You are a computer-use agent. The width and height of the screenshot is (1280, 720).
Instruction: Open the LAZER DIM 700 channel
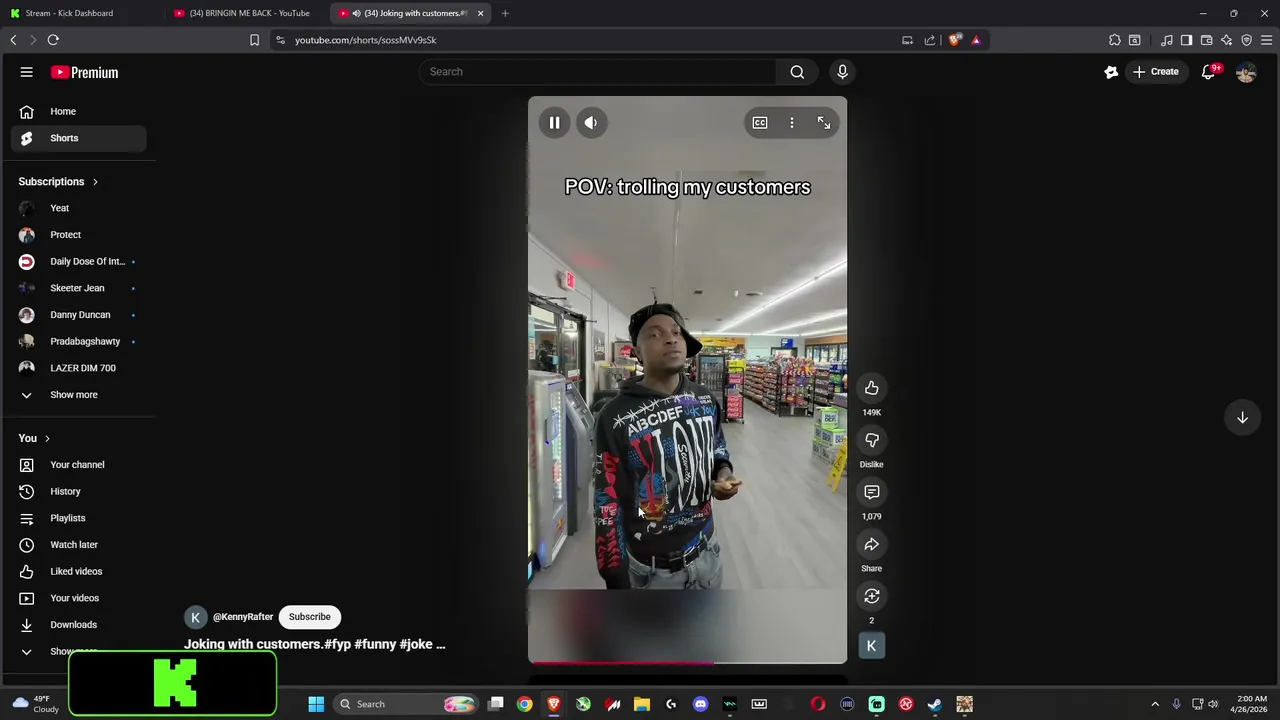click(79, 368)
